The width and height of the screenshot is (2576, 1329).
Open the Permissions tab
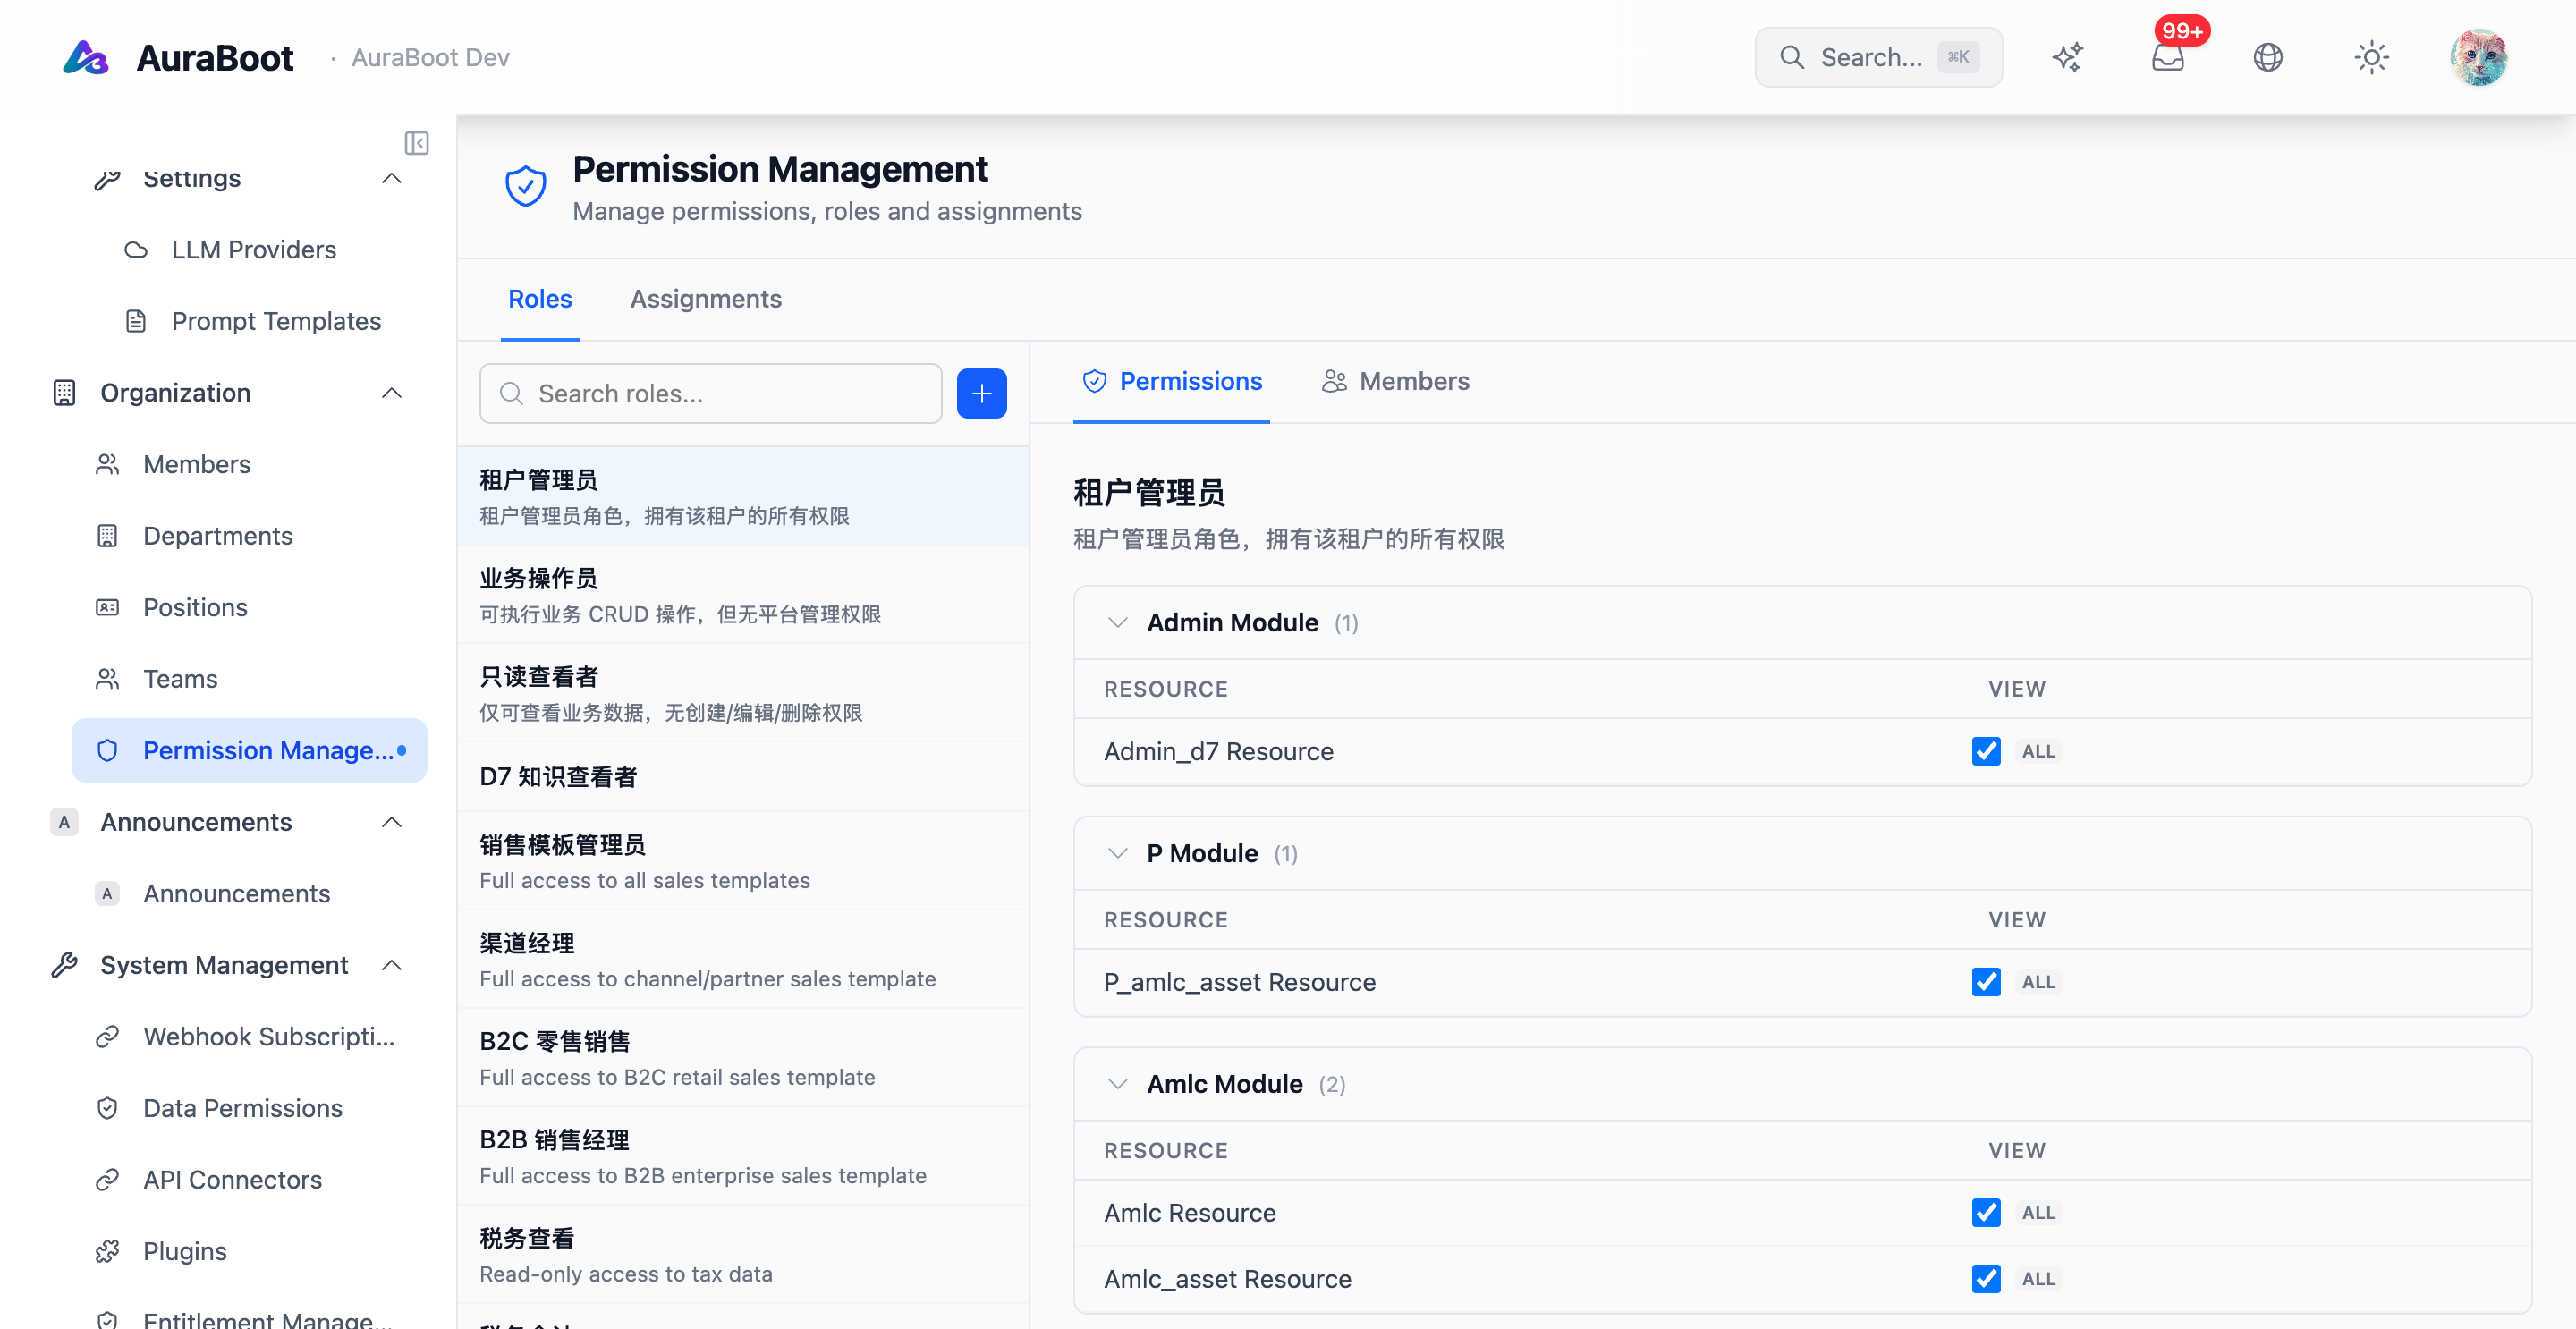[x=1172, y=381]
